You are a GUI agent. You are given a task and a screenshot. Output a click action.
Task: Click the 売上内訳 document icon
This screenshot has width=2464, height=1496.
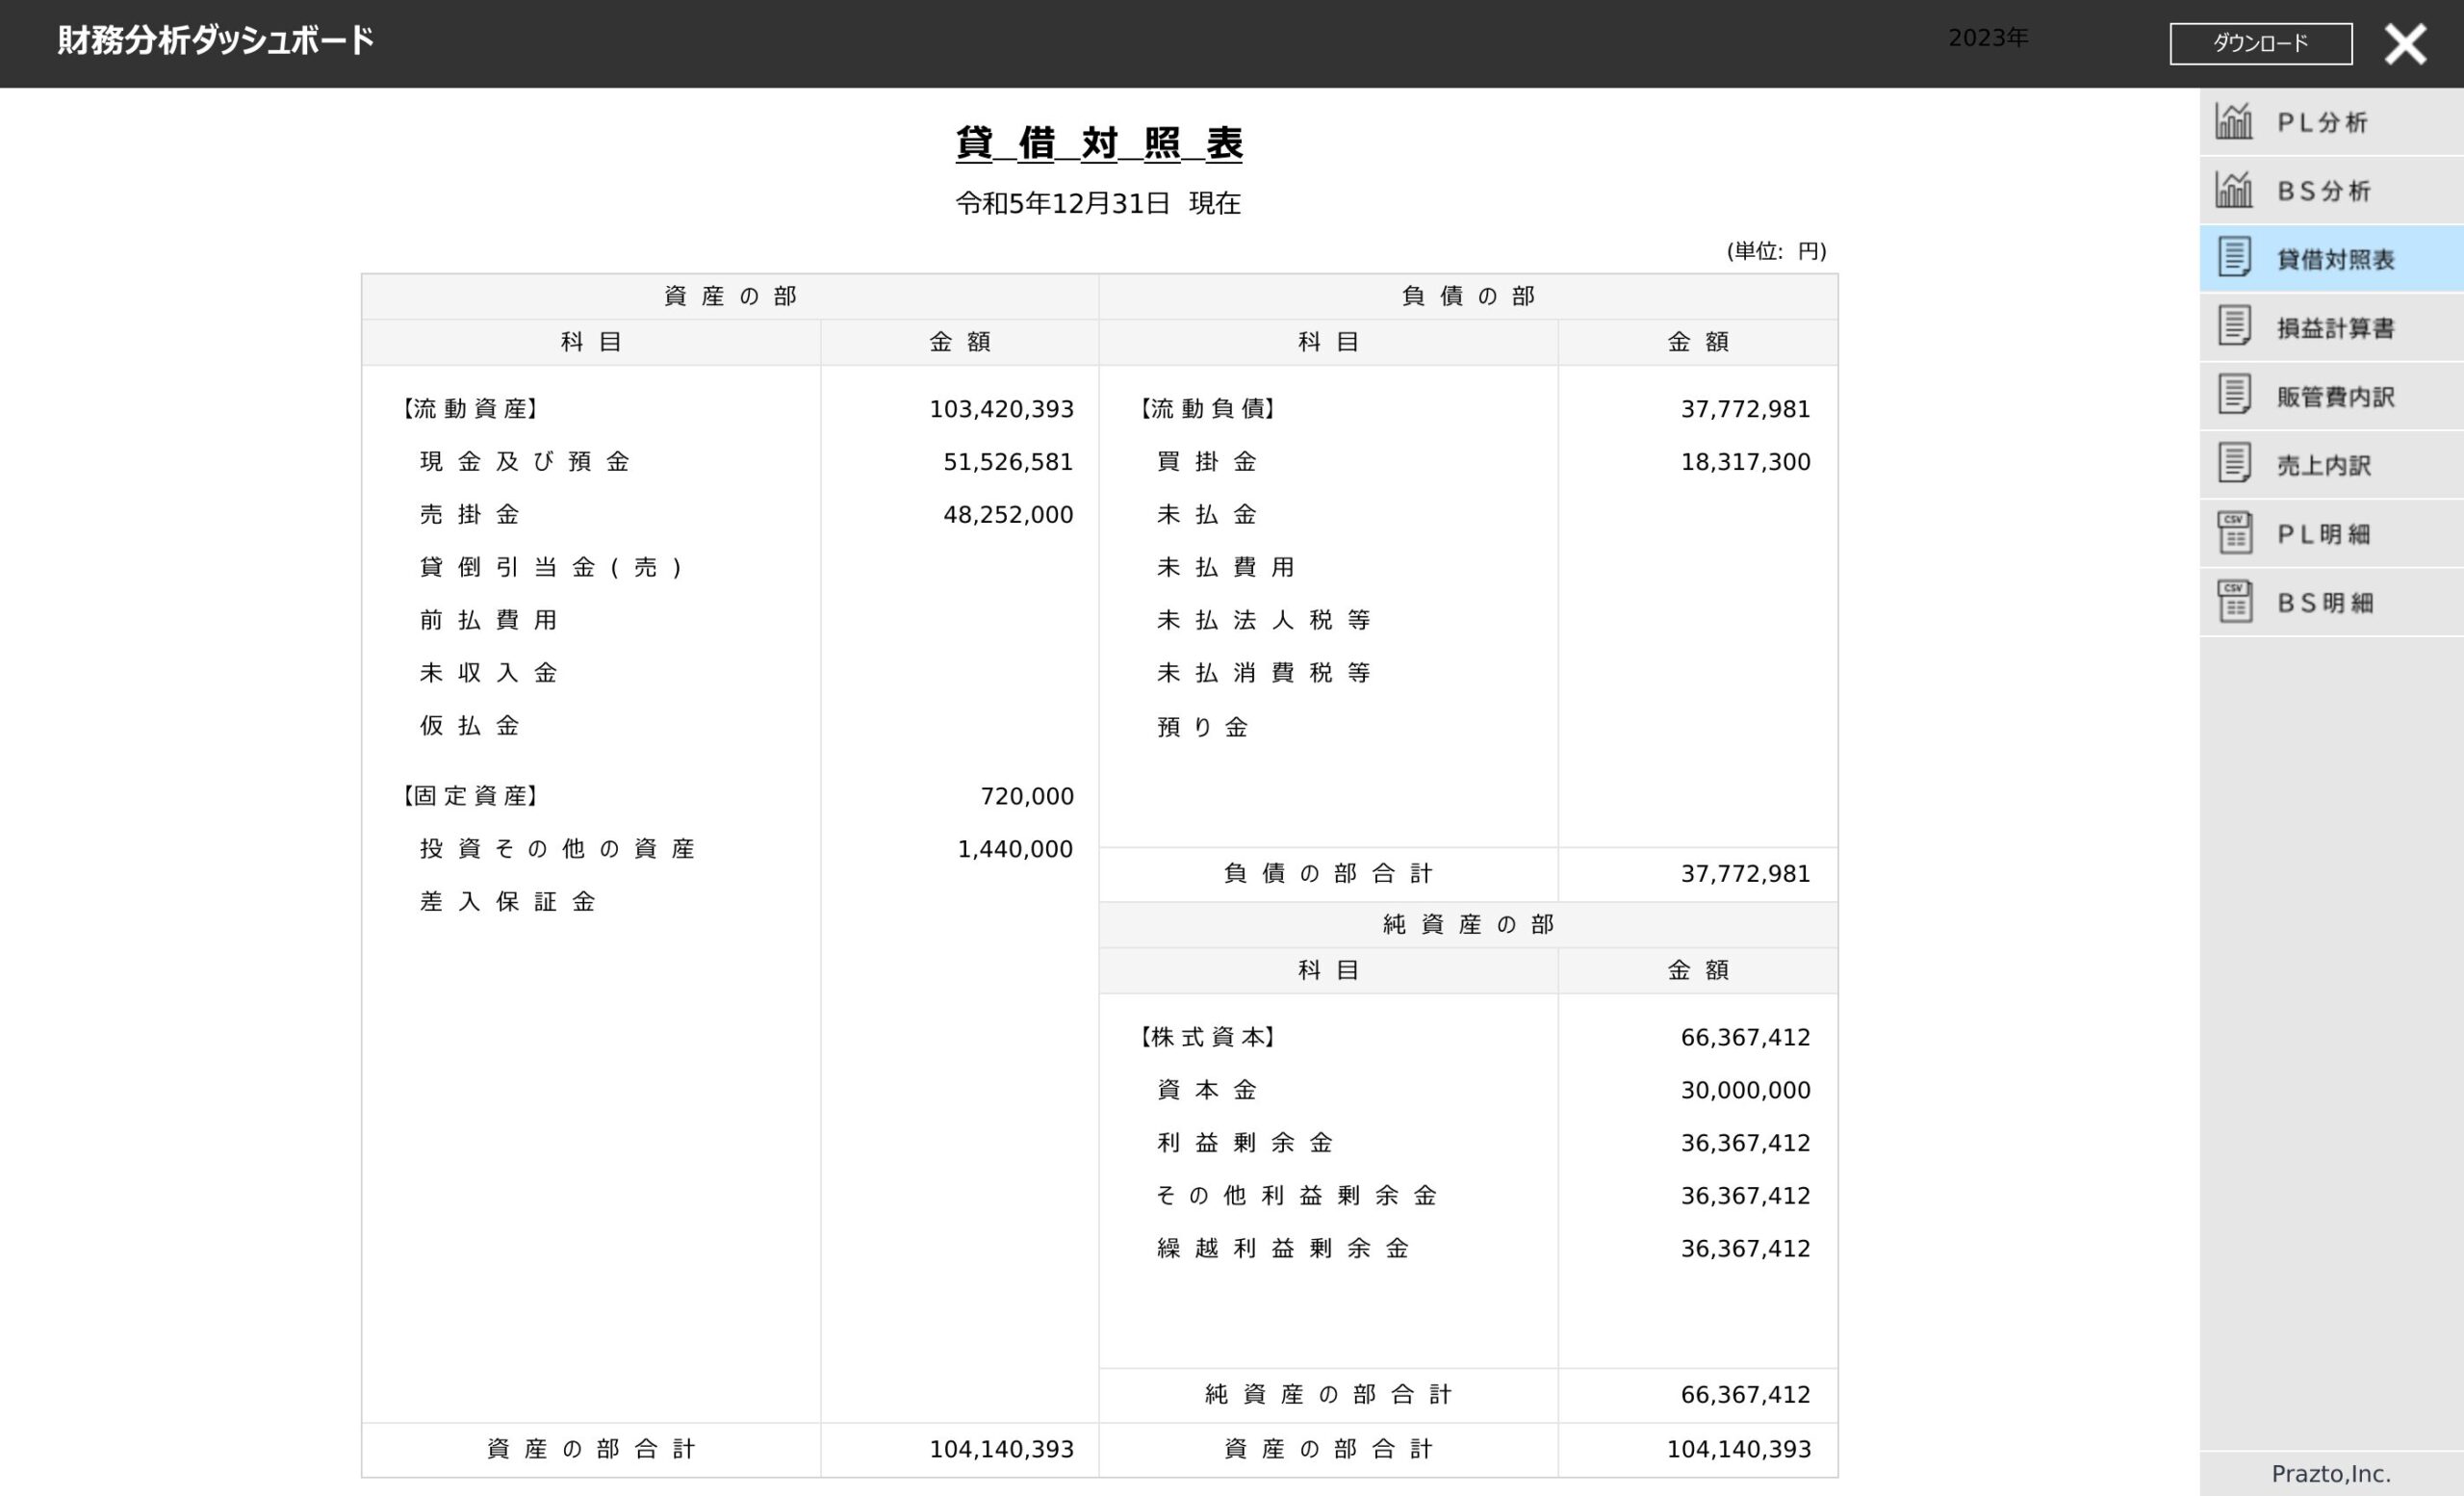pyautogui.click(x=2234, y=464)
